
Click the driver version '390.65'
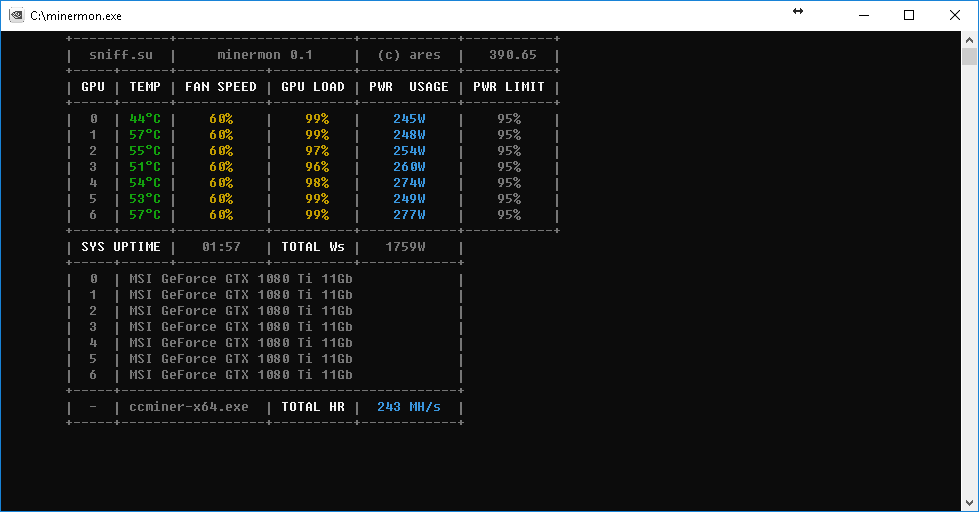tap(513, 55)
